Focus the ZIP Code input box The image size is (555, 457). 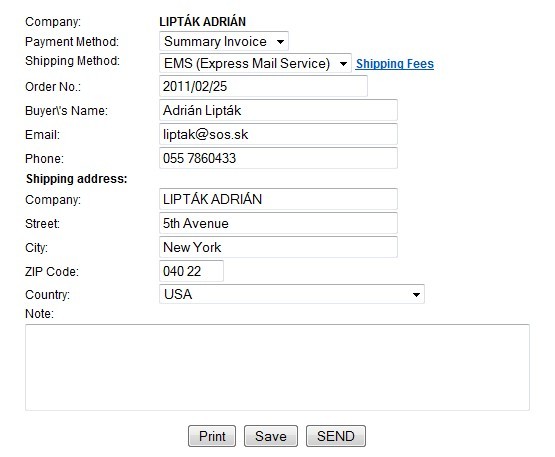click(191, 271)
